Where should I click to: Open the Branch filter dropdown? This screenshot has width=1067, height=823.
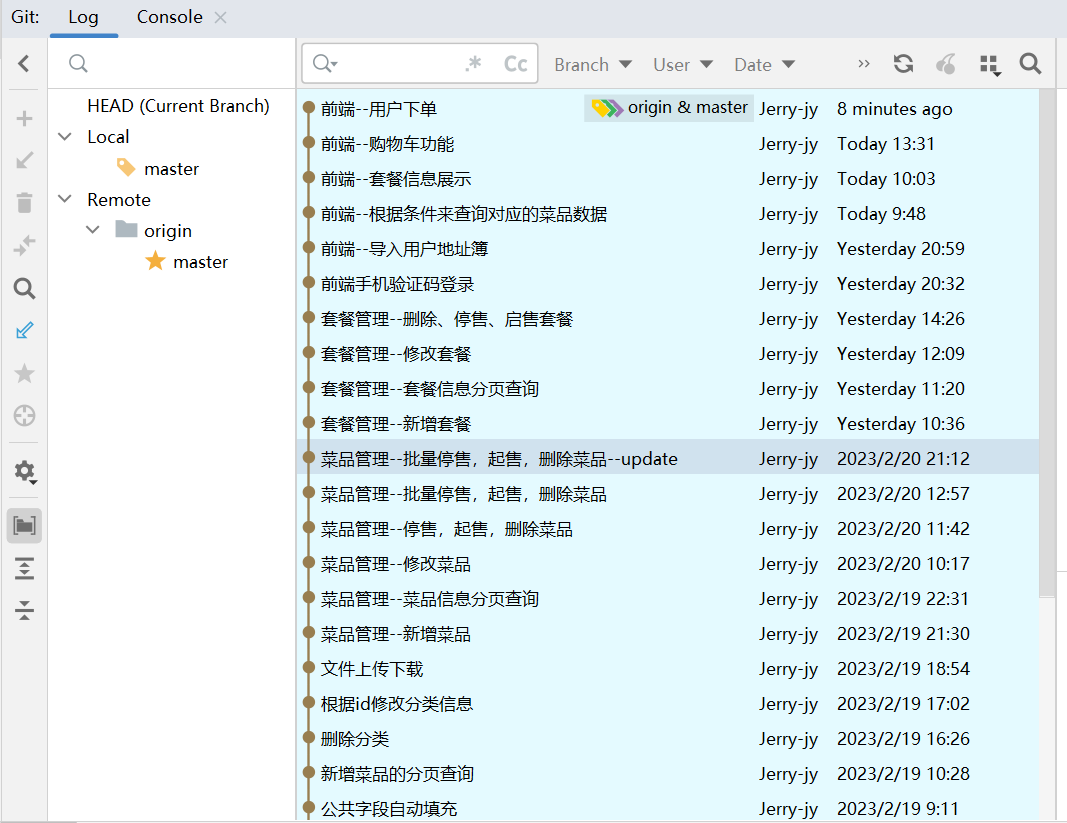coord(593,65)
